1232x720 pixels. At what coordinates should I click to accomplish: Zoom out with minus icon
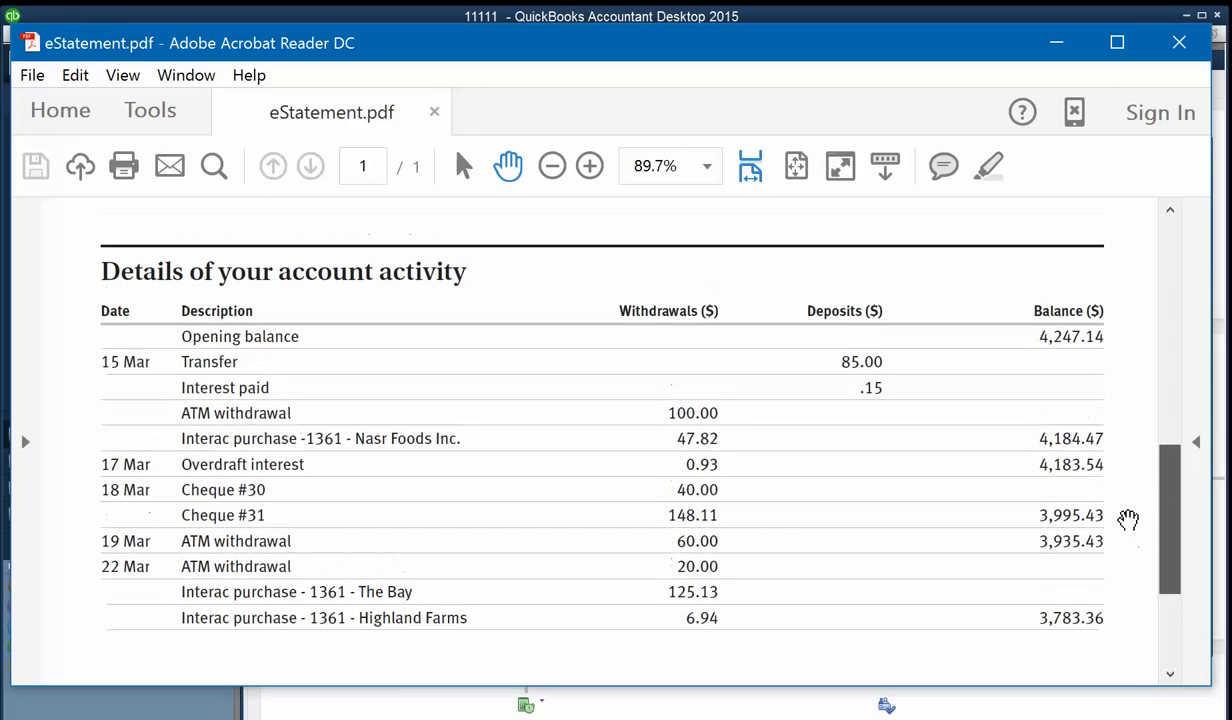point(552,166)
